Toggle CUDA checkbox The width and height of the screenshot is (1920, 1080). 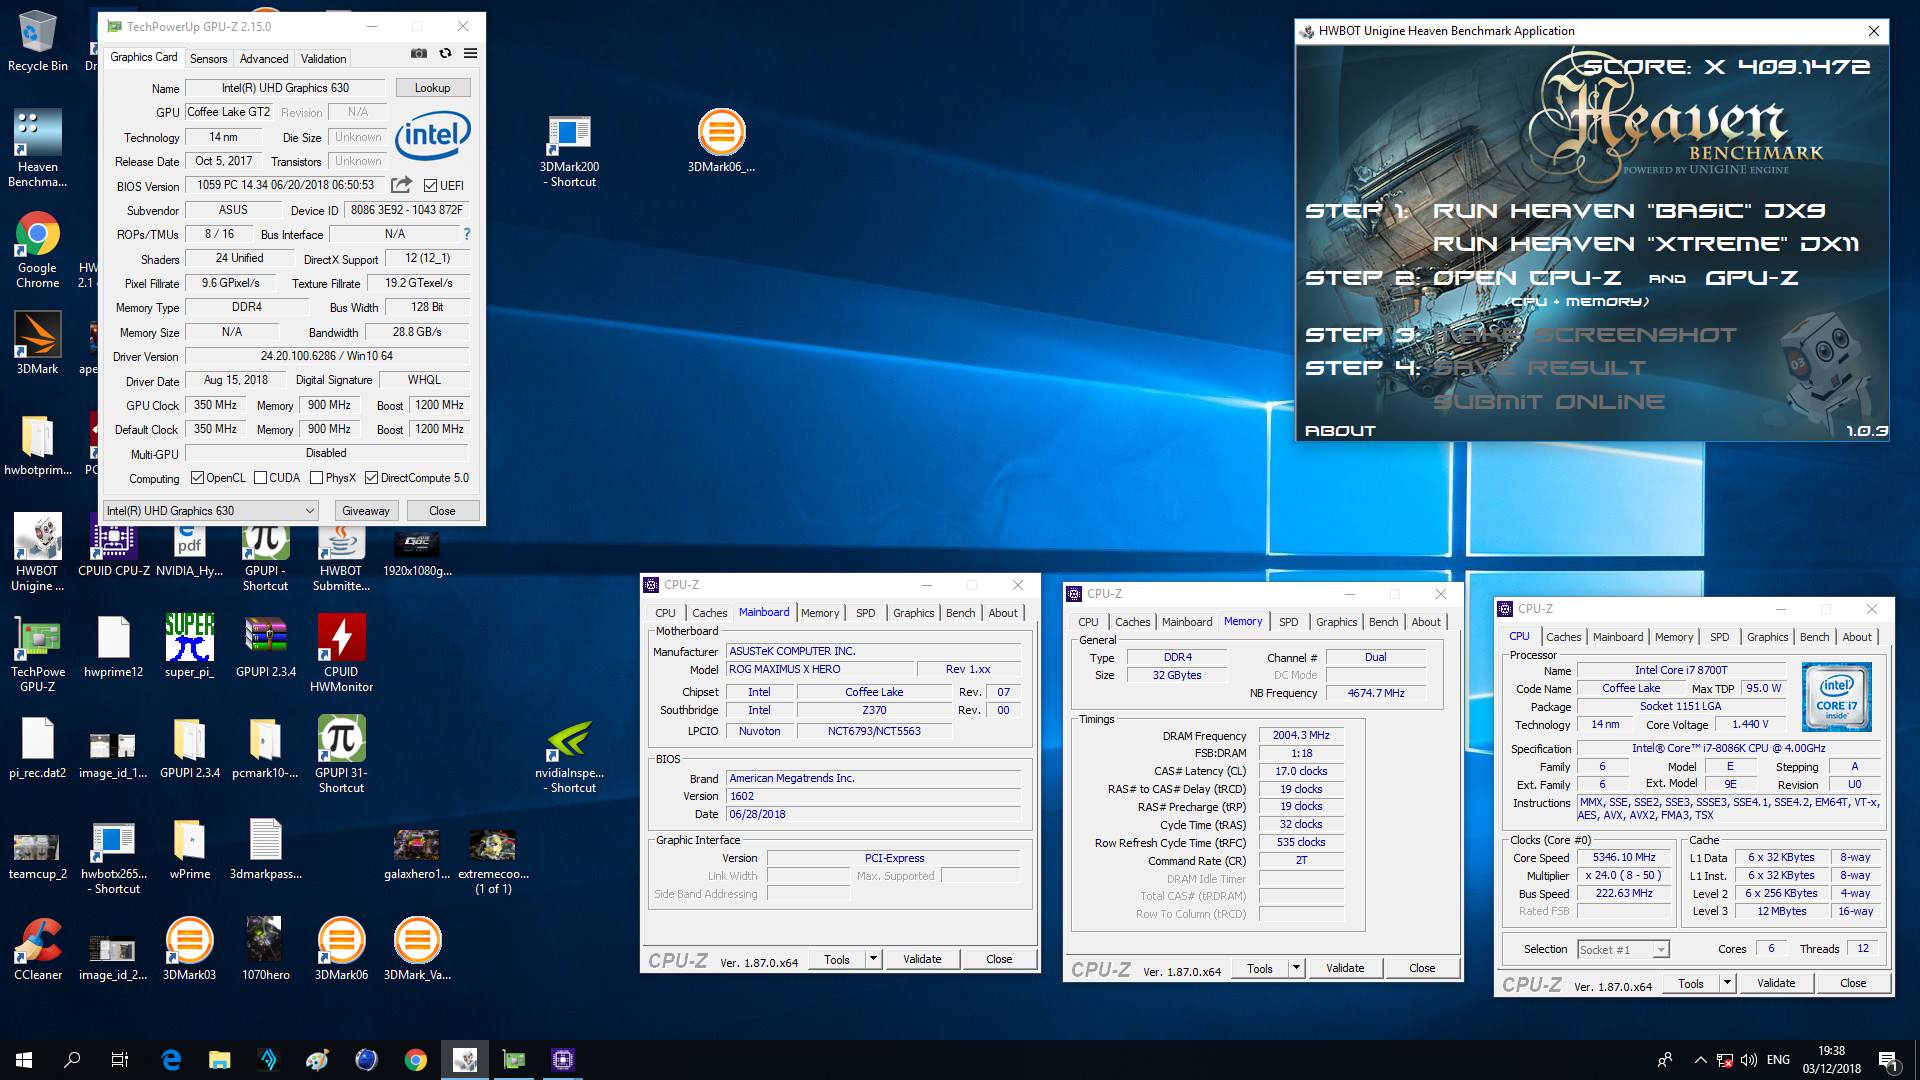pyautogui.click(x=260, y=478)
